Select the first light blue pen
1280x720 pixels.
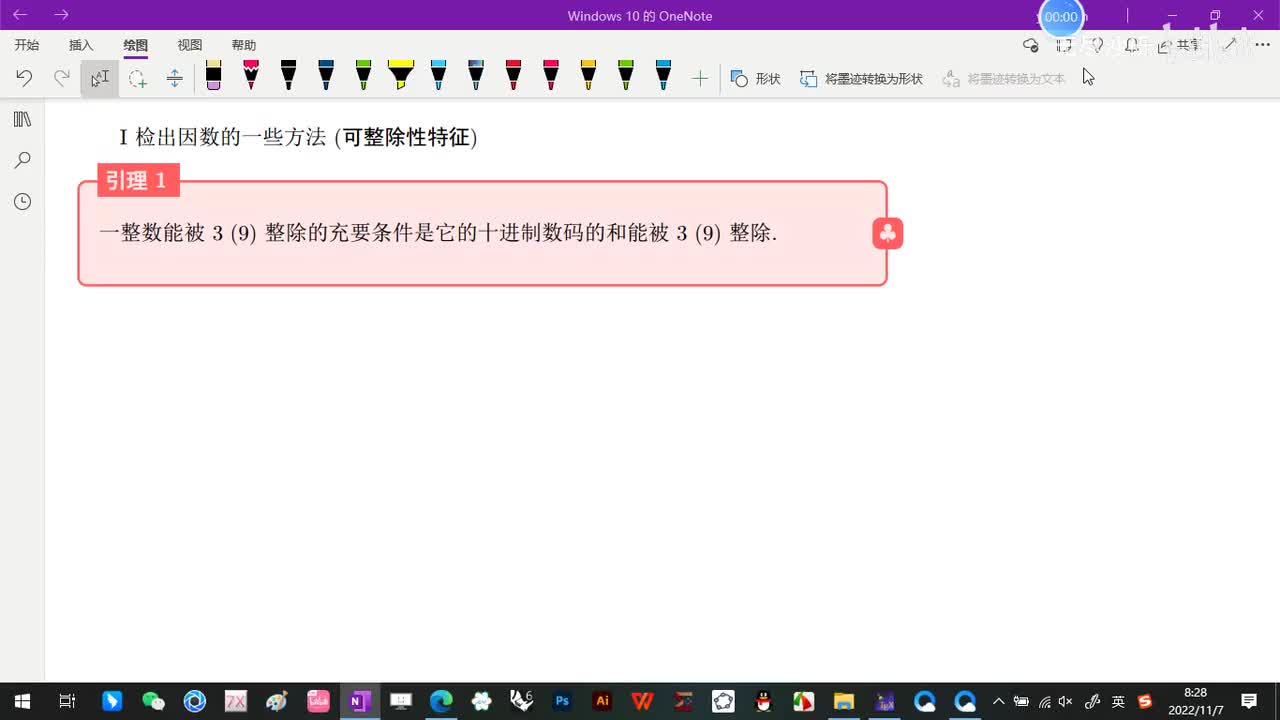point(438,75)
